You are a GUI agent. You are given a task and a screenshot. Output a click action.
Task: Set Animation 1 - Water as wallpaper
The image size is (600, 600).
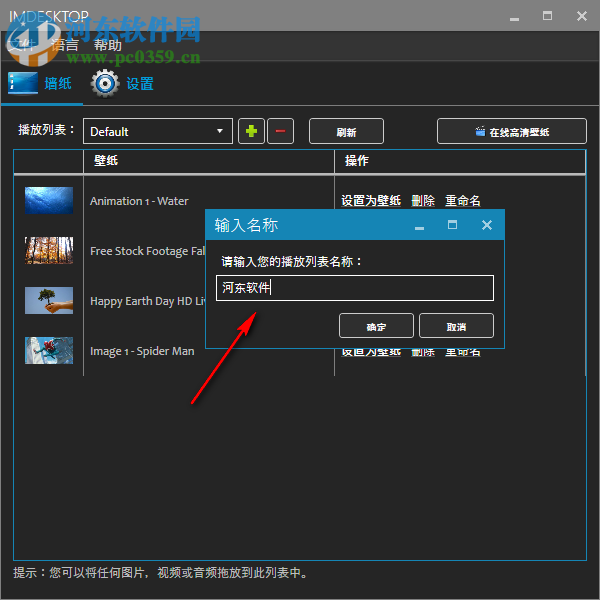coord(371,201)
